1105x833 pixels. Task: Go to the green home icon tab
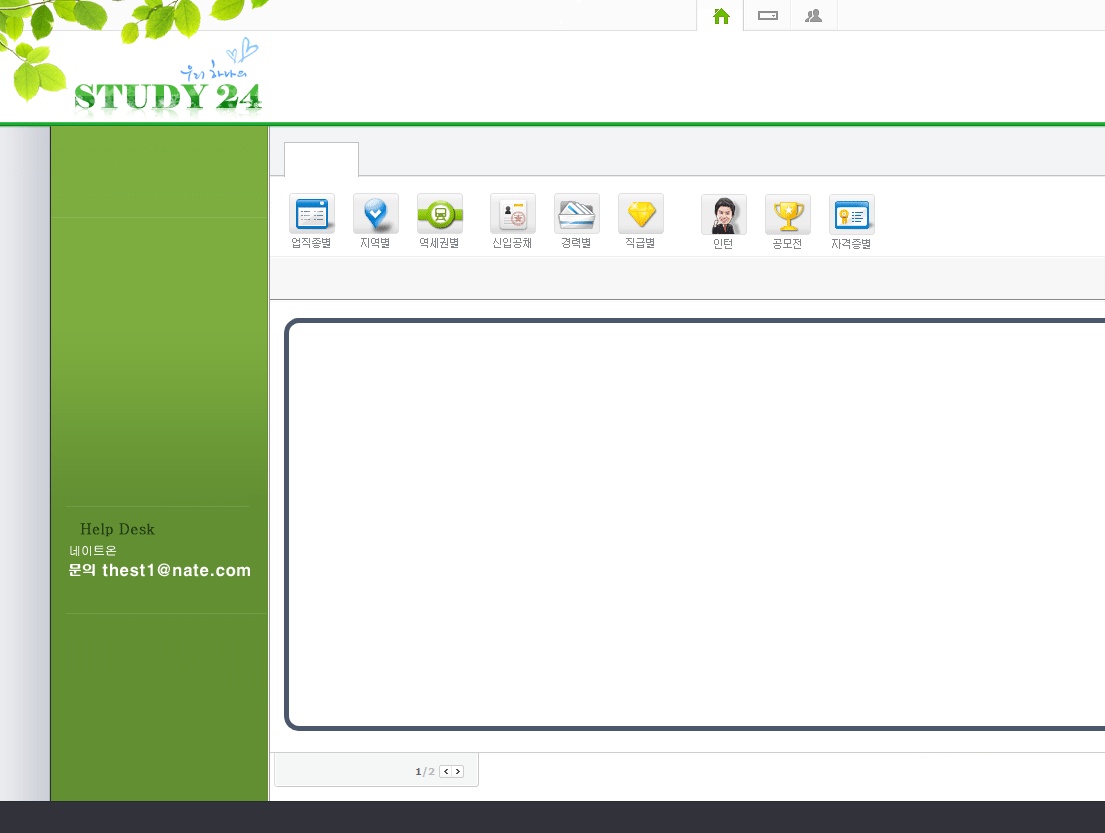tap(720, 16)
